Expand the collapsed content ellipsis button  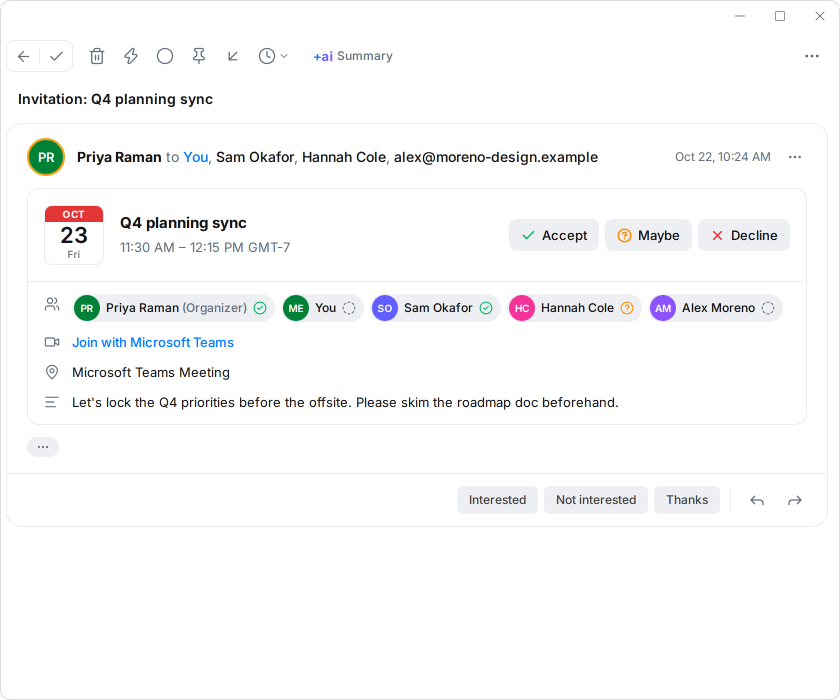(x=43, y=447)
